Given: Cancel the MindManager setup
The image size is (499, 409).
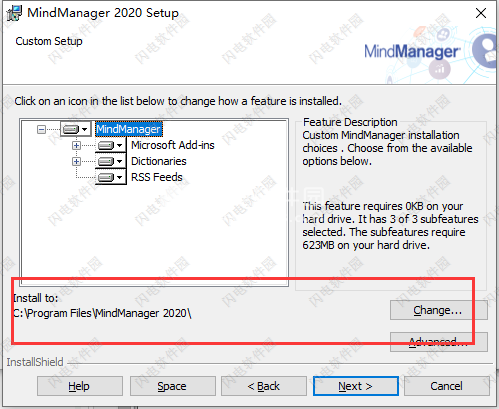Looking at the screenshot, I should [x=447, y=386].
